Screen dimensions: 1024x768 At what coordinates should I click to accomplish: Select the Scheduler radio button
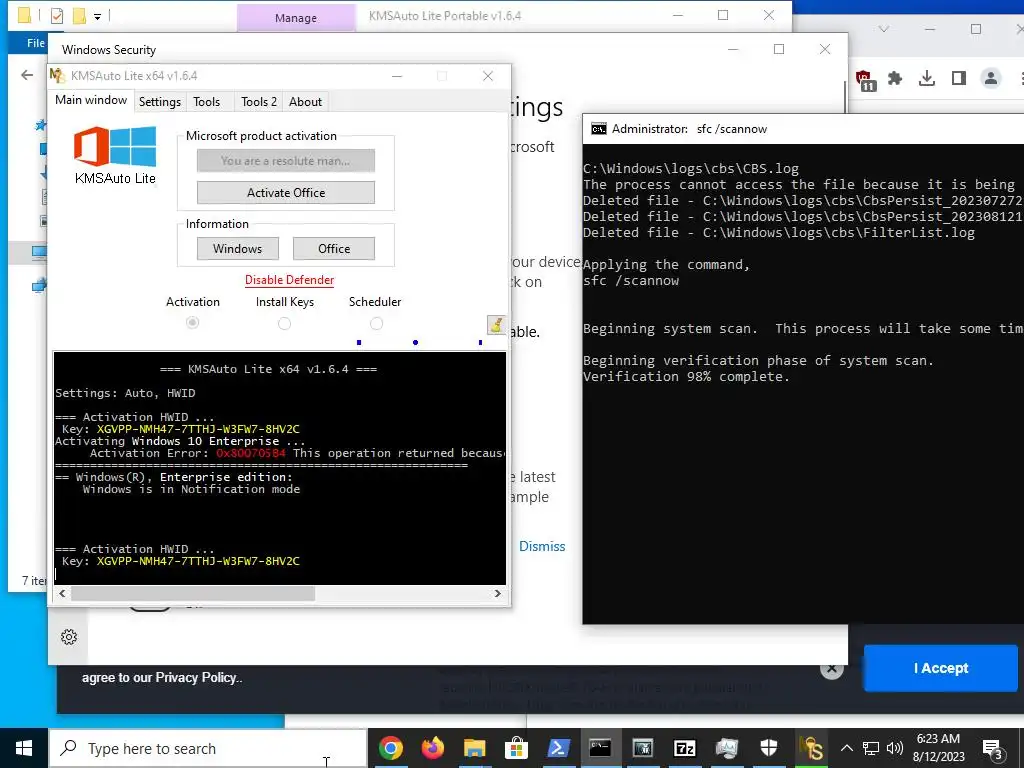tap(376, 323)
